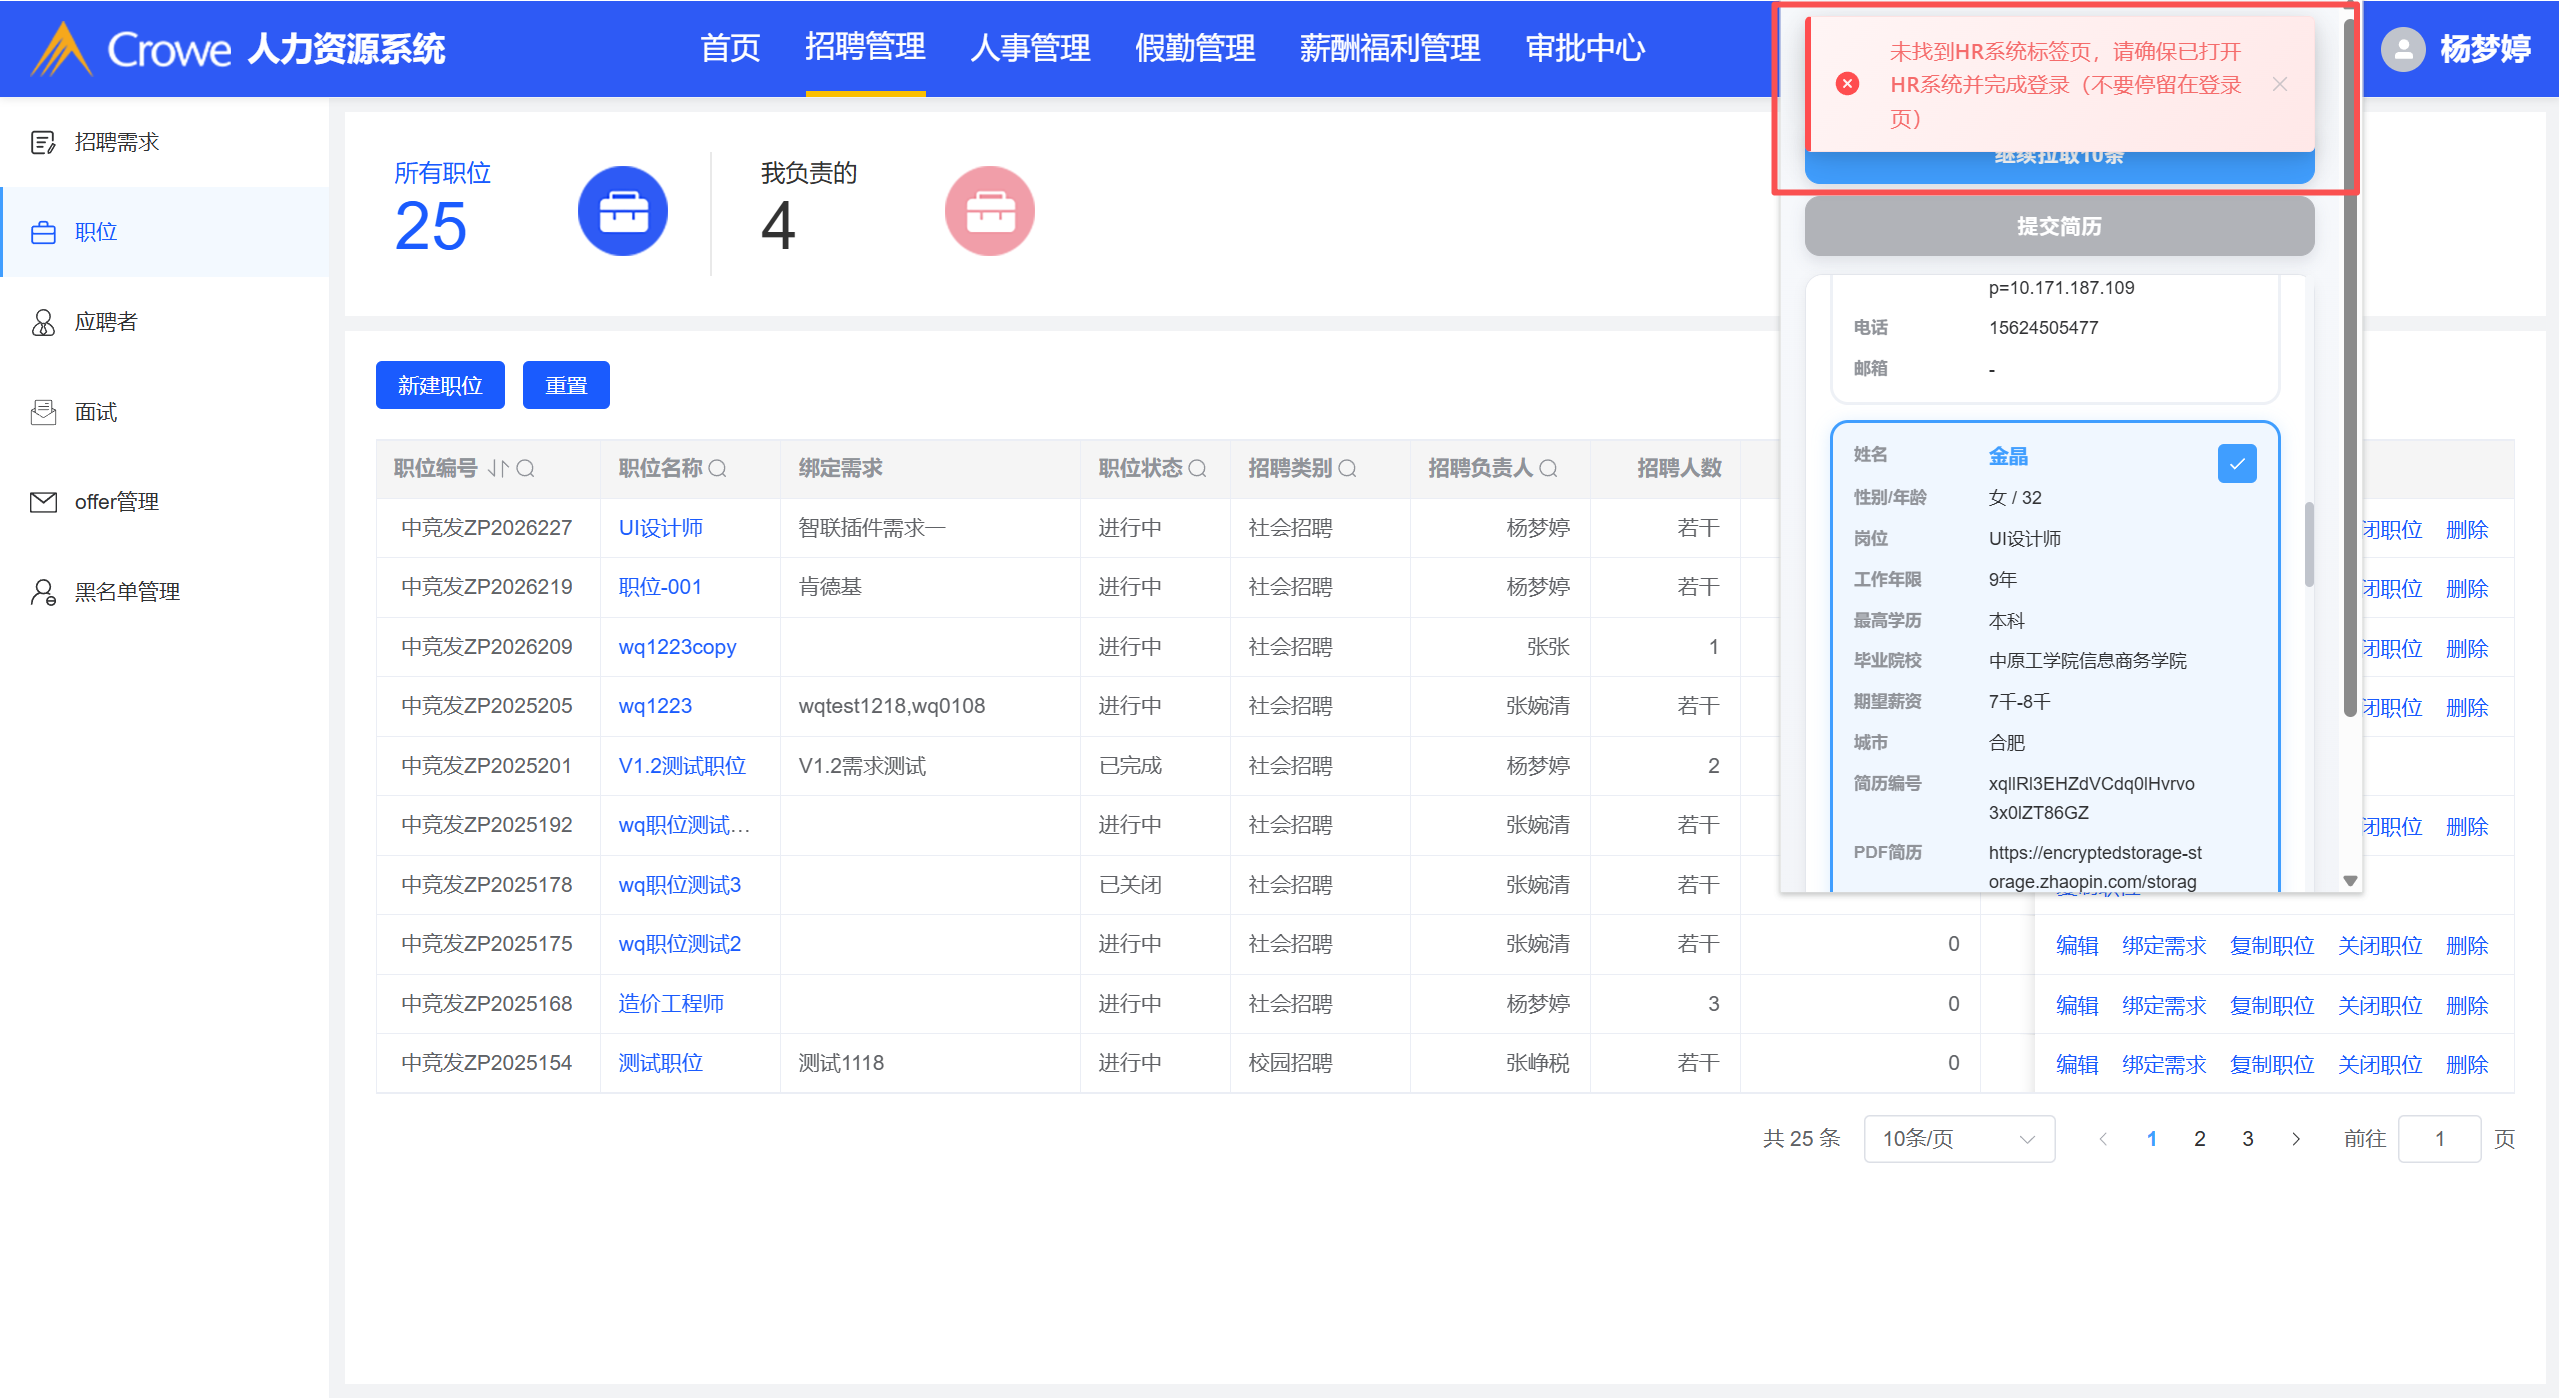Click the search icon beside 职位状态 header

1197,468
